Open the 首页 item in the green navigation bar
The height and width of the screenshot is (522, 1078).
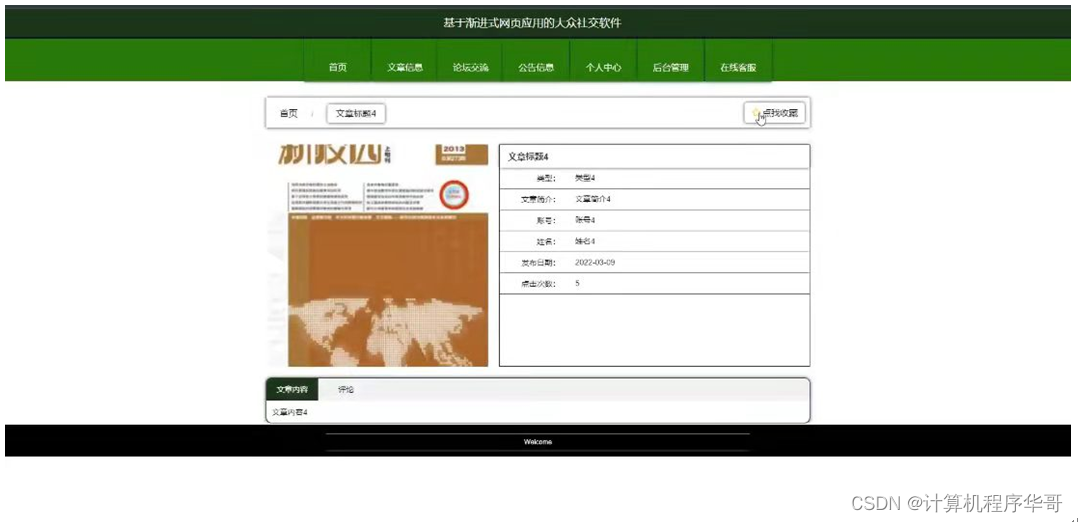click(x=338, y=67)
